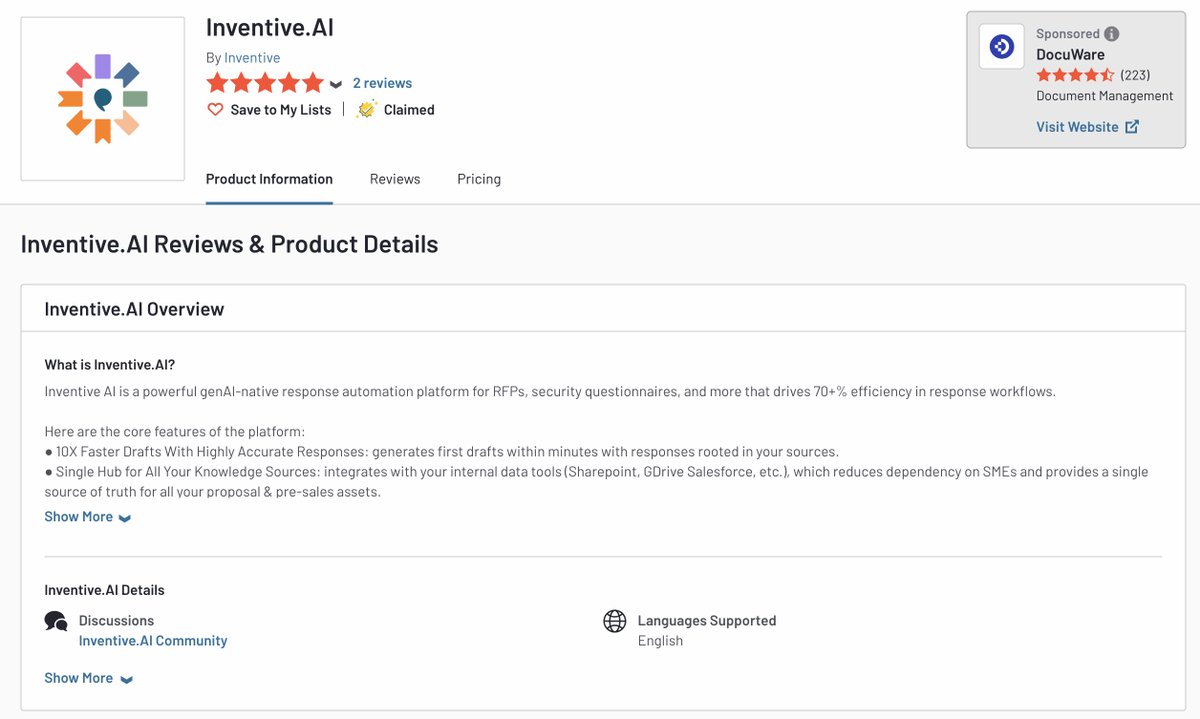
Task: Expand Inventive.AI Details with Show More
Action: (x=88, y=678)
